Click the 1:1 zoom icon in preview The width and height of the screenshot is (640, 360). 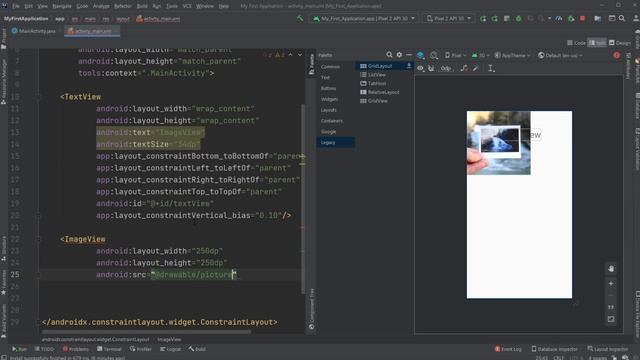[611, 307]
